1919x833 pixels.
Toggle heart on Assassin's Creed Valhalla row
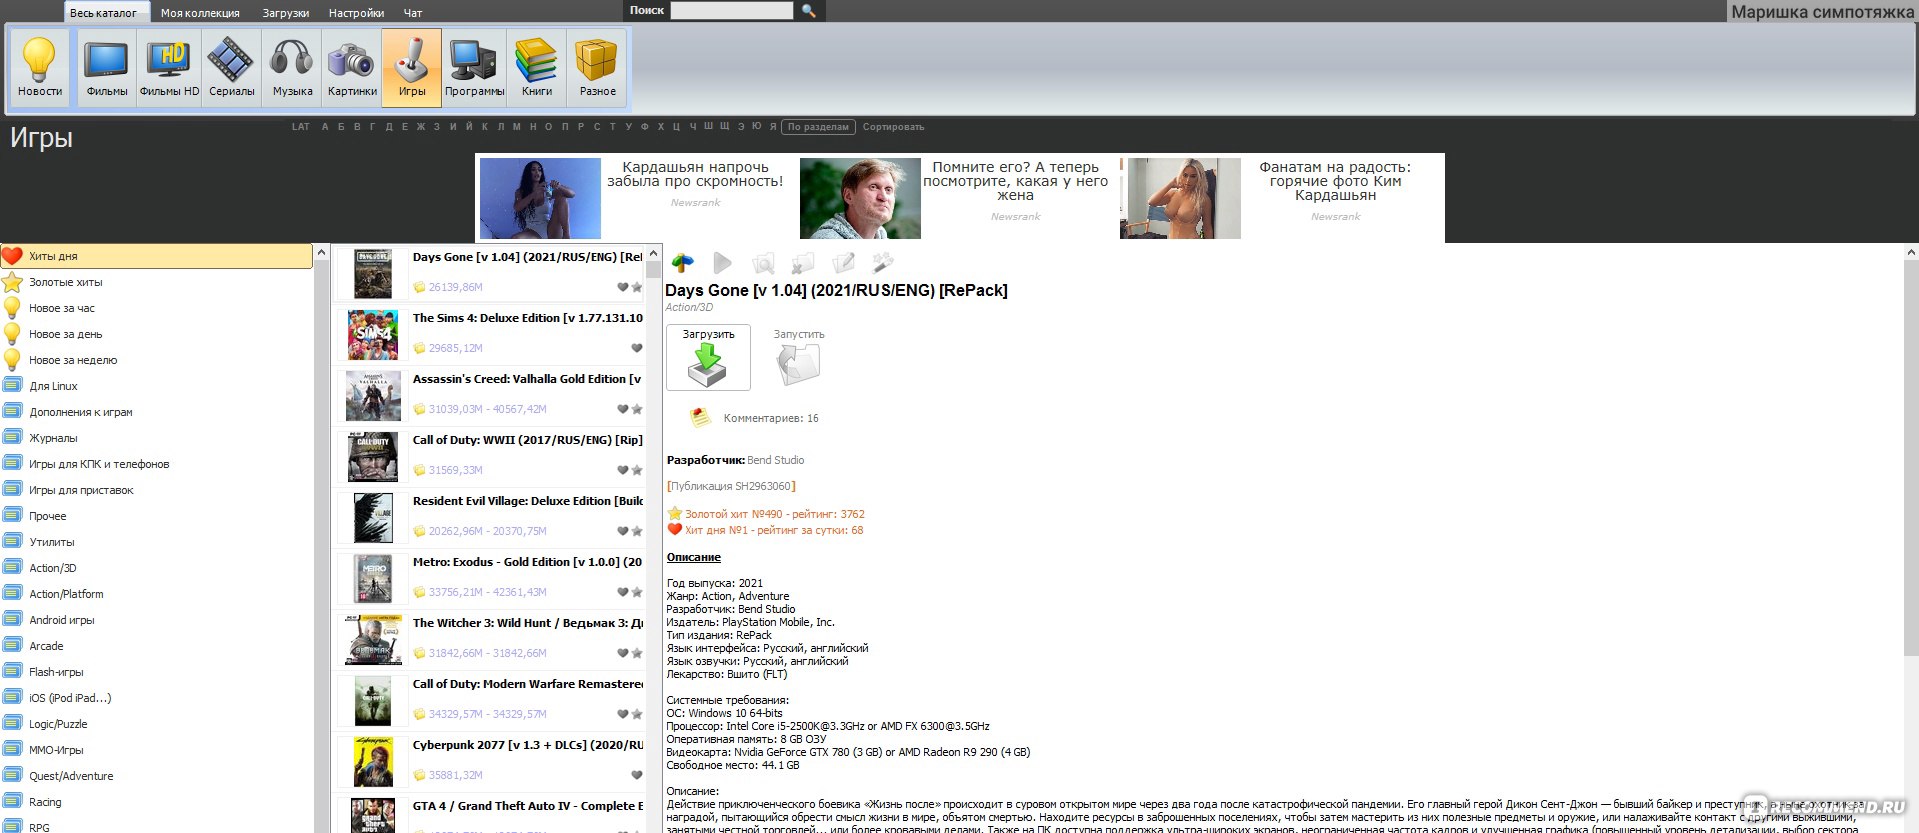tap(622, 409)
